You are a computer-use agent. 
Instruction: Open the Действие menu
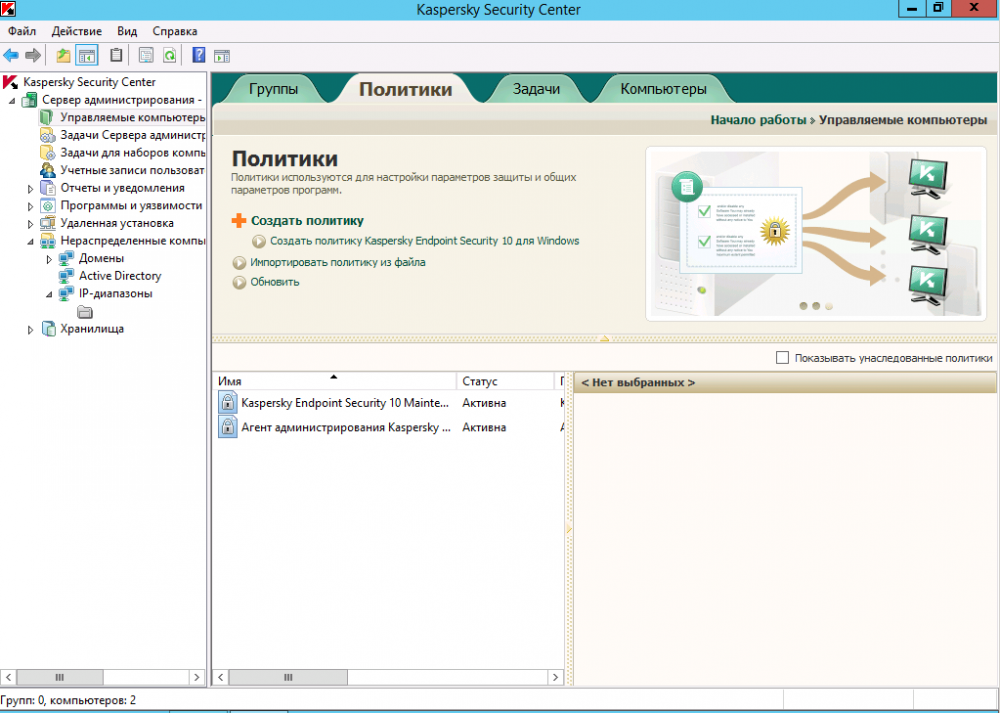click(77, 31)
